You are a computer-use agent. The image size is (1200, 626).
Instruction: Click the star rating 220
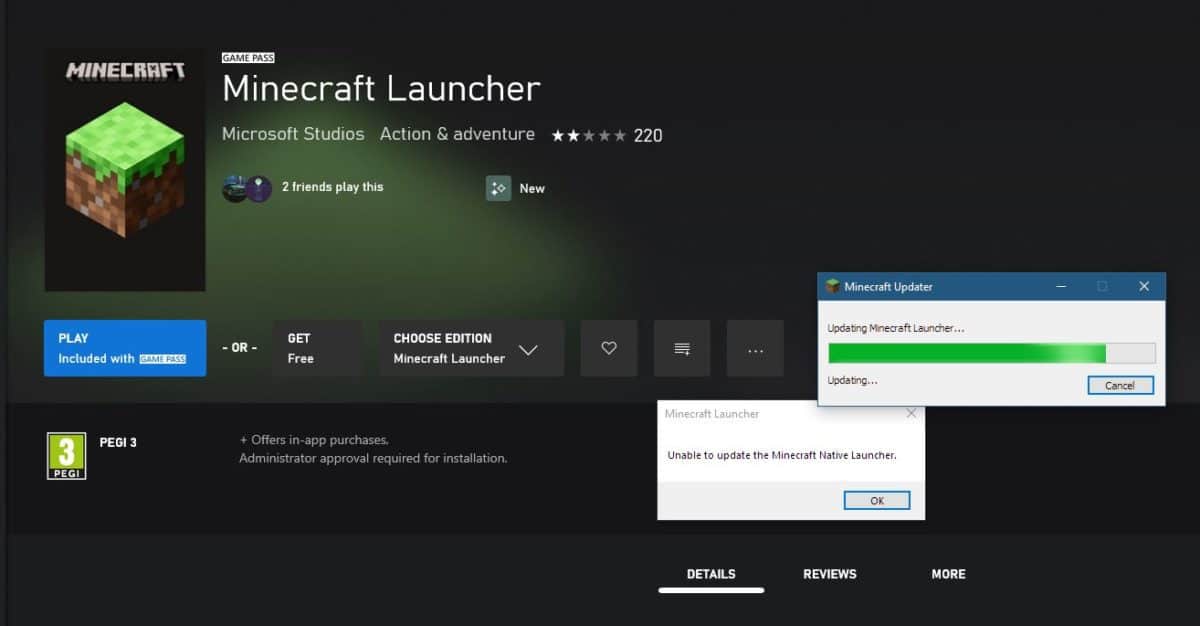point(606,135)
